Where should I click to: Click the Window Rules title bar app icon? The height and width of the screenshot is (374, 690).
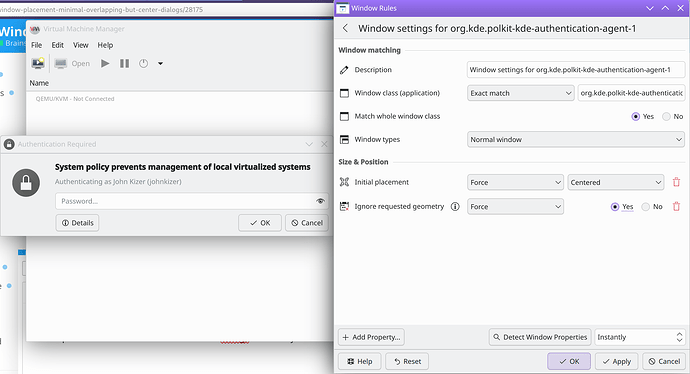(343, 8)
